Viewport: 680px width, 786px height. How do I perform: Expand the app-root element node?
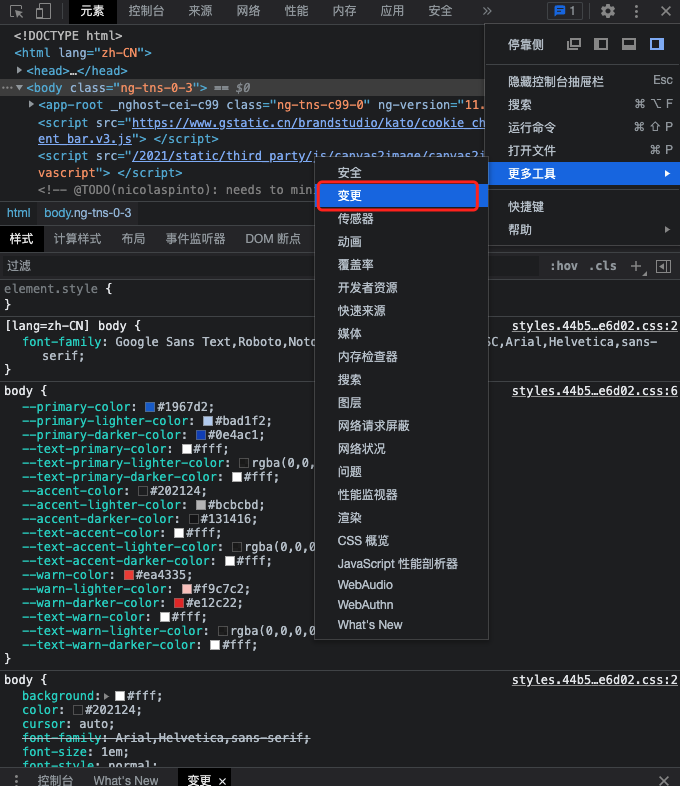click(x=31, y=104)
